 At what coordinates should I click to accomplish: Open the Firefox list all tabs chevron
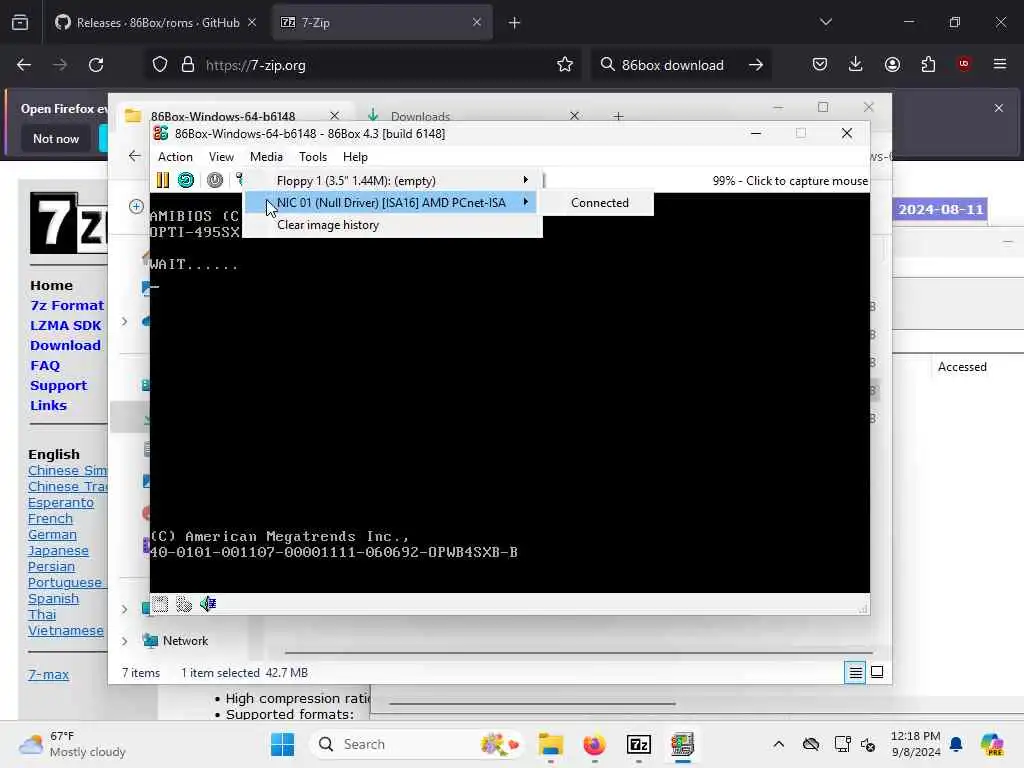point(826,23)
